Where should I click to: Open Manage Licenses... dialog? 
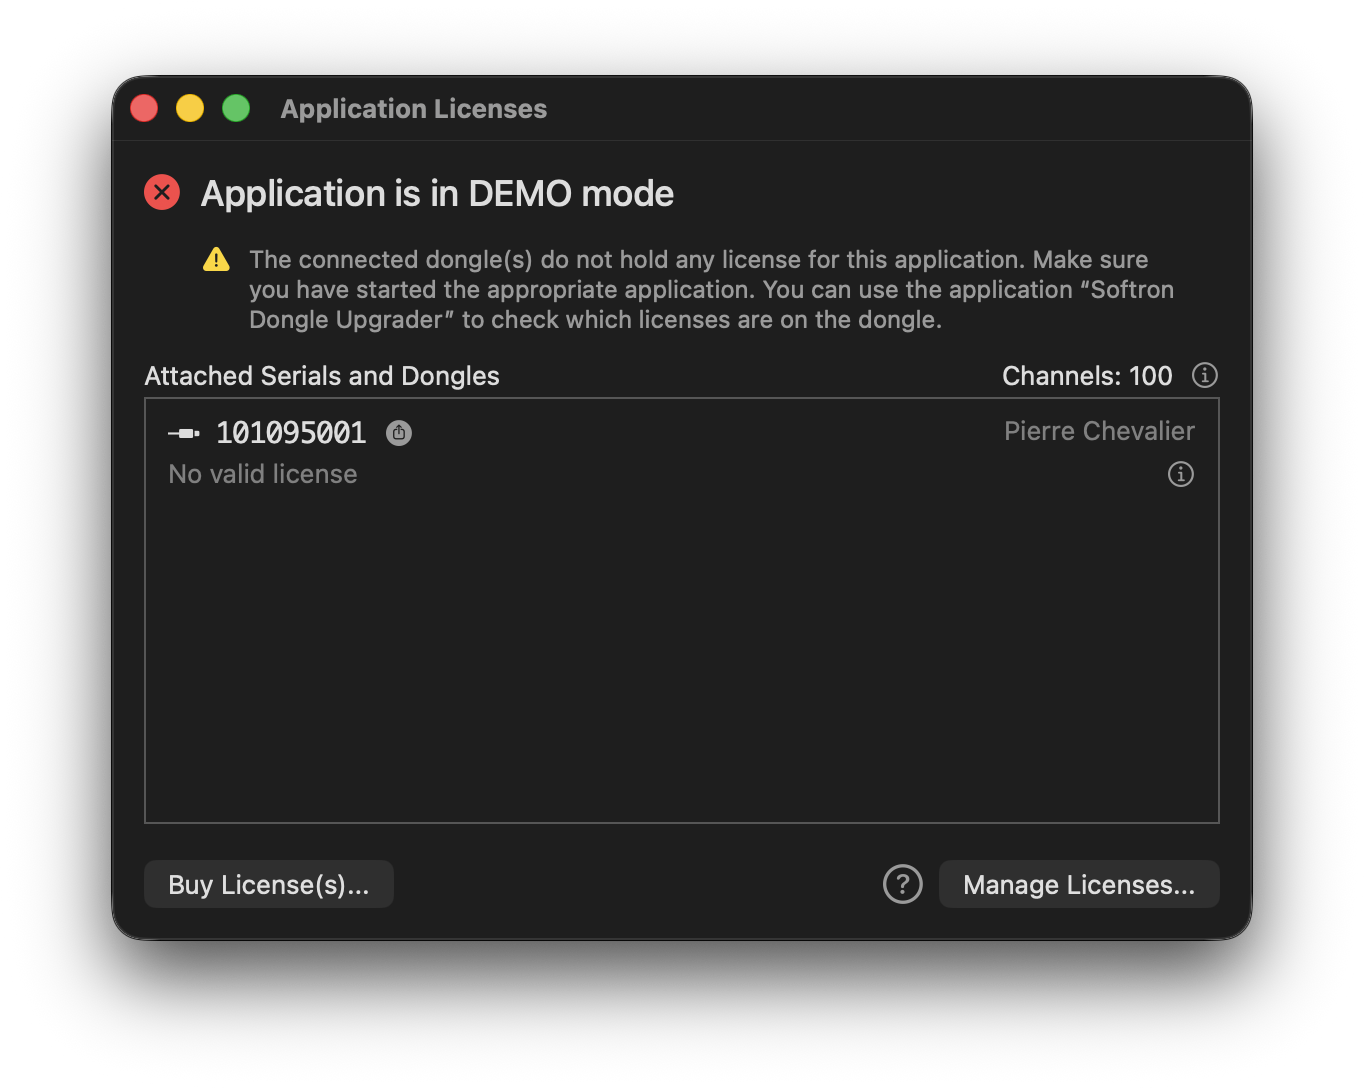coord(1079,884)
